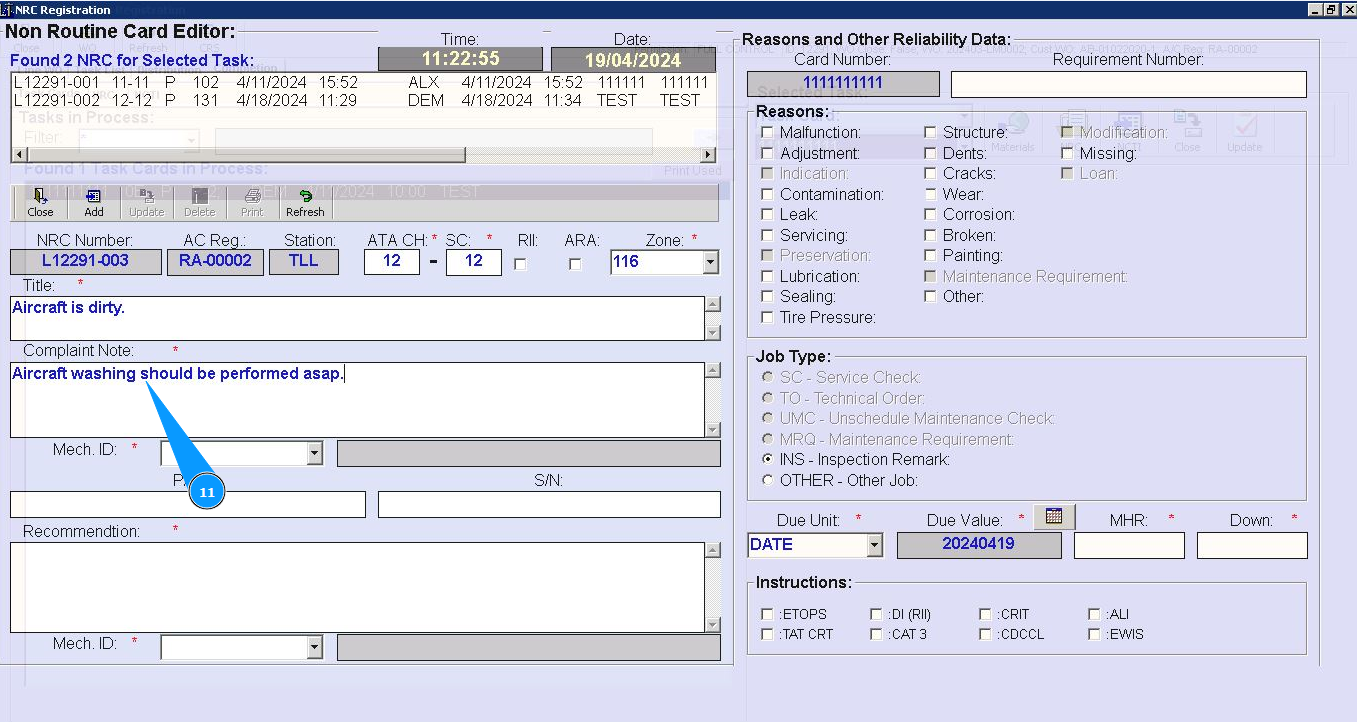Focus the Title text box
The width and height of the screenshot is (1357, 722).
point(358,318)
